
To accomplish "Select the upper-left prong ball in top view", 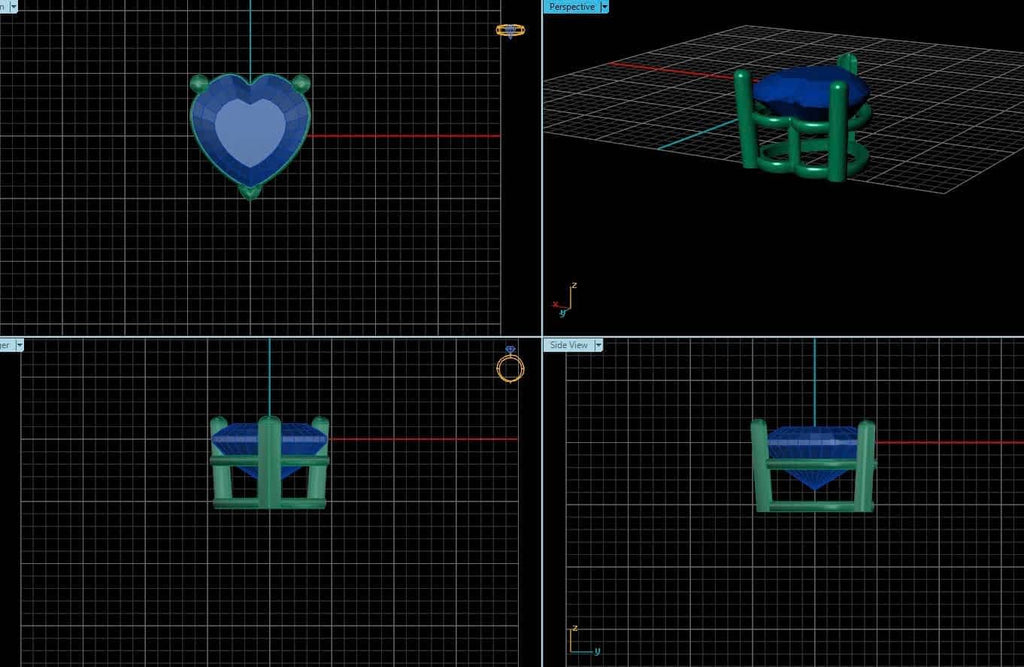I will tap(199, 83).
